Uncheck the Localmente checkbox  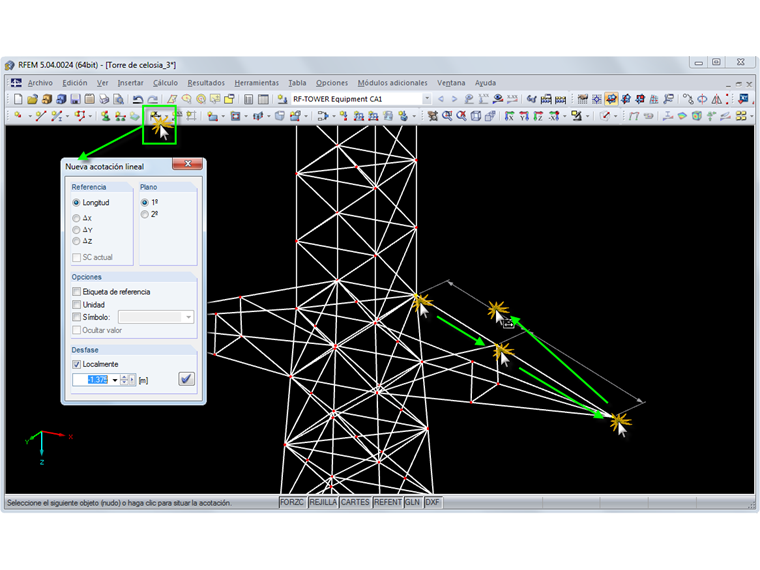(x=77, y=364)
